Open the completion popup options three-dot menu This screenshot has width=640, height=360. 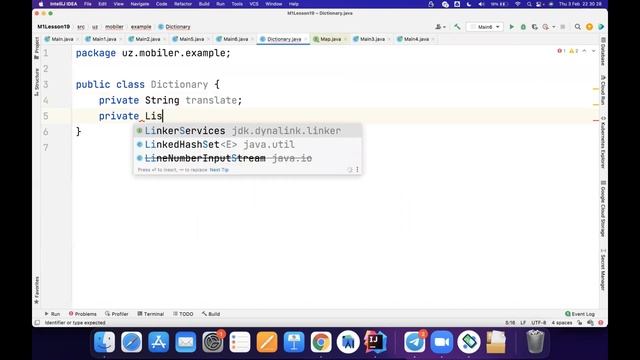tap(357, 169)
